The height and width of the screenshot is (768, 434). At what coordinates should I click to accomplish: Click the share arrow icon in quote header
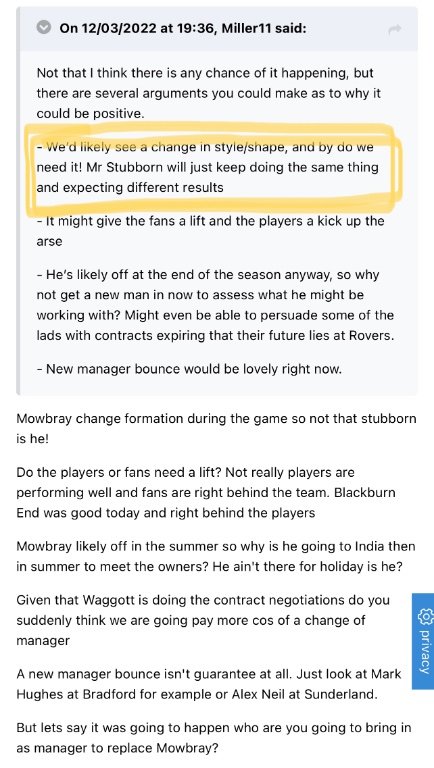(x=394, y=29)
